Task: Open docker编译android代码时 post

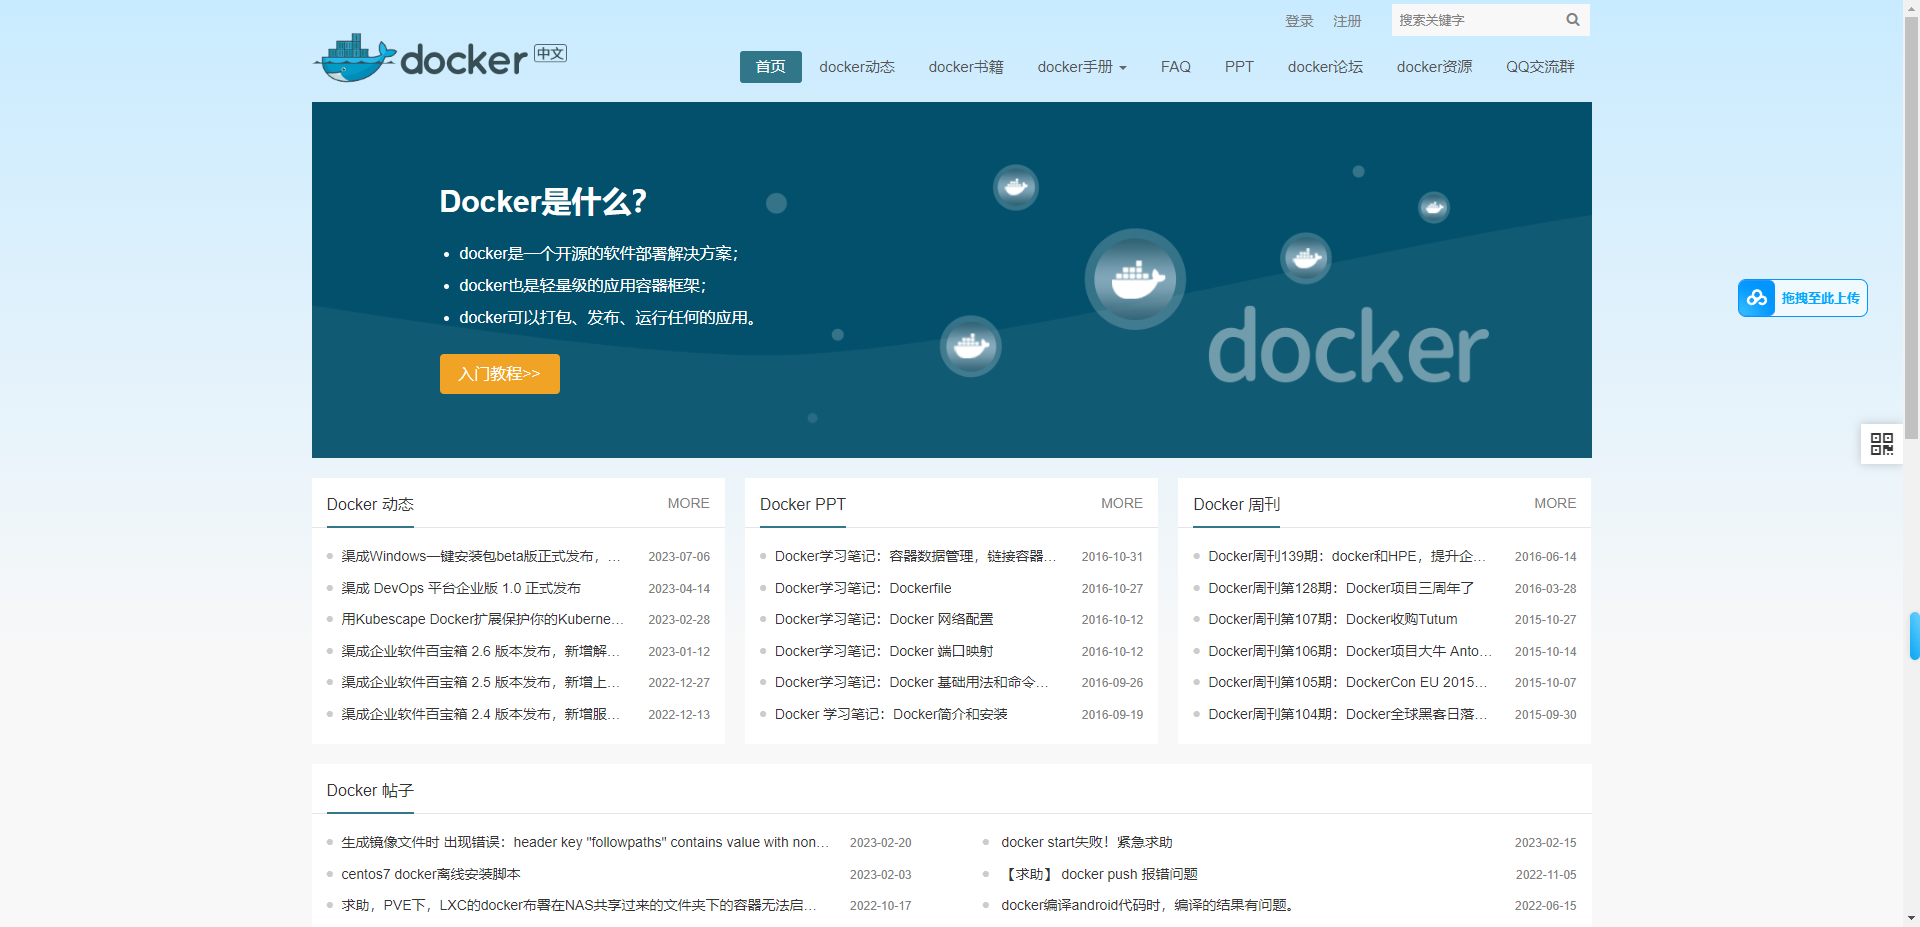Action: (x=1149, y=905)
